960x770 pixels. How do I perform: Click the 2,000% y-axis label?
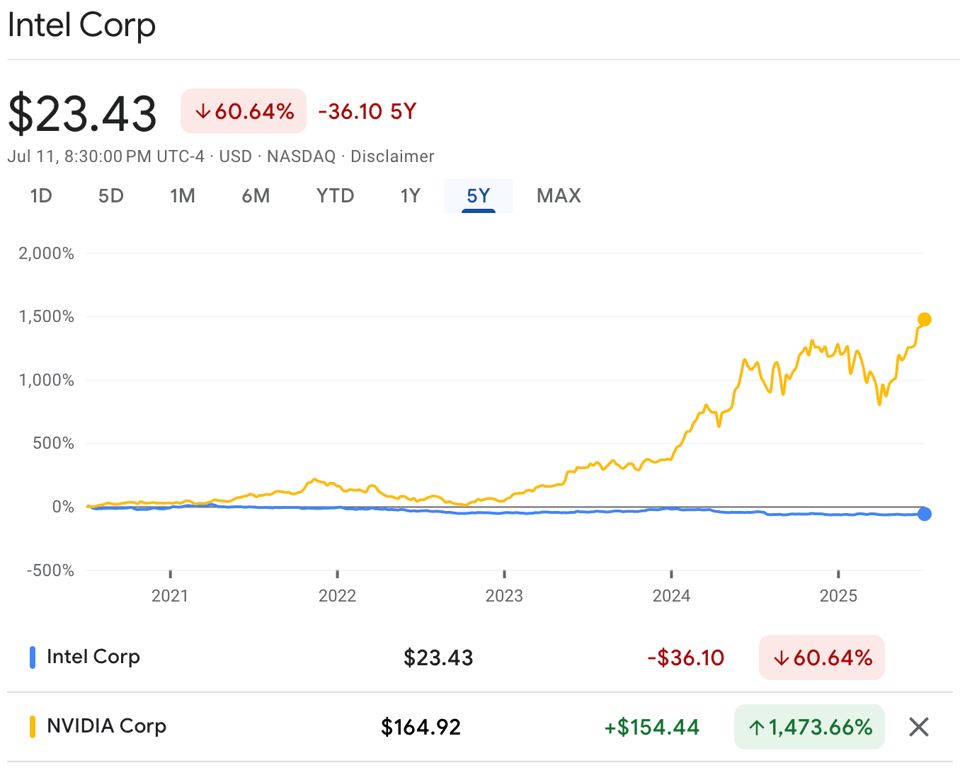(47, 253)
